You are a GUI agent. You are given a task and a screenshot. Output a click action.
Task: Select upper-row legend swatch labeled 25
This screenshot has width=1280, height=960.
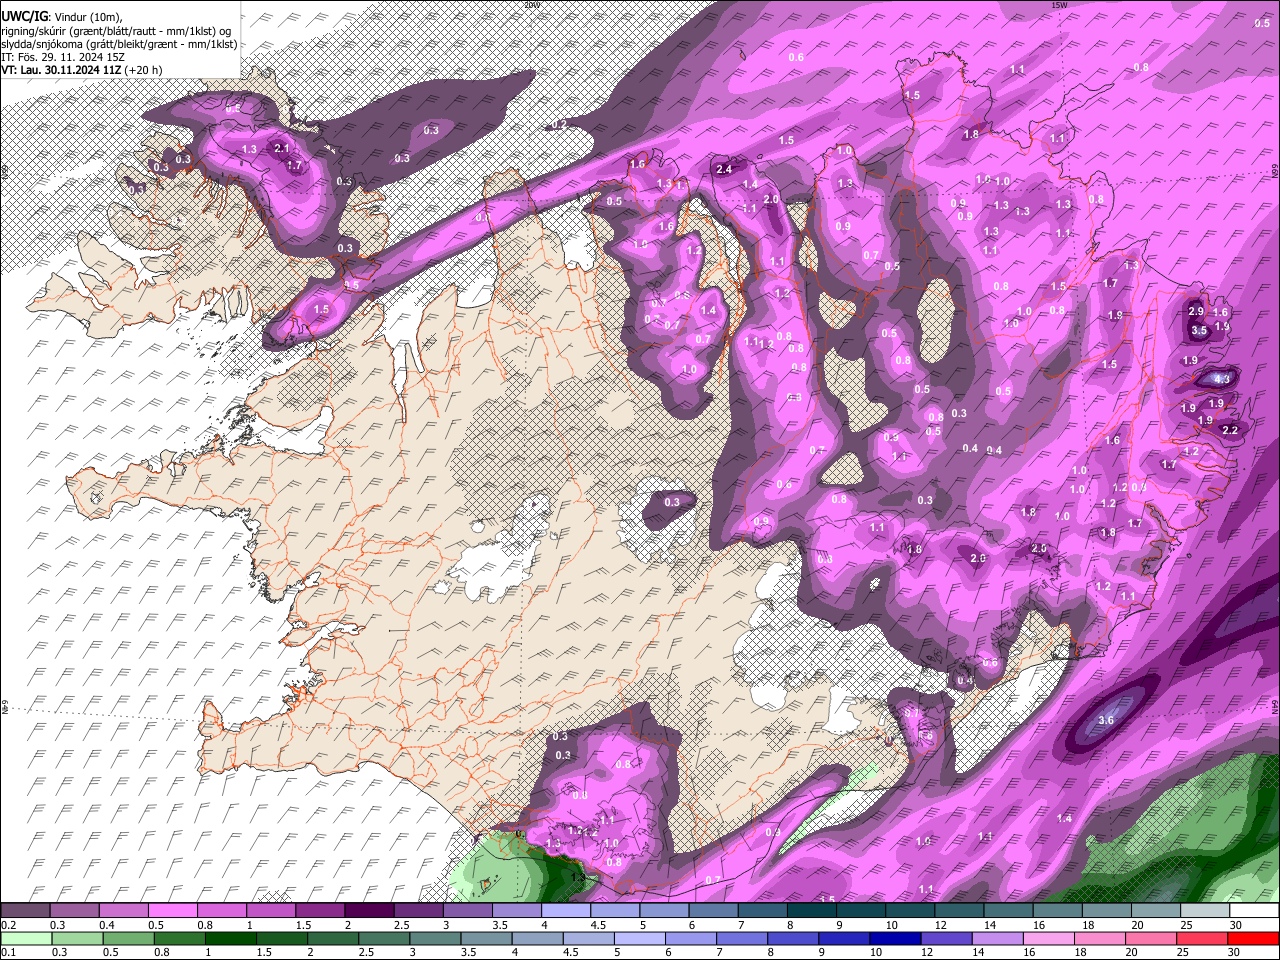pos(1206,911)
